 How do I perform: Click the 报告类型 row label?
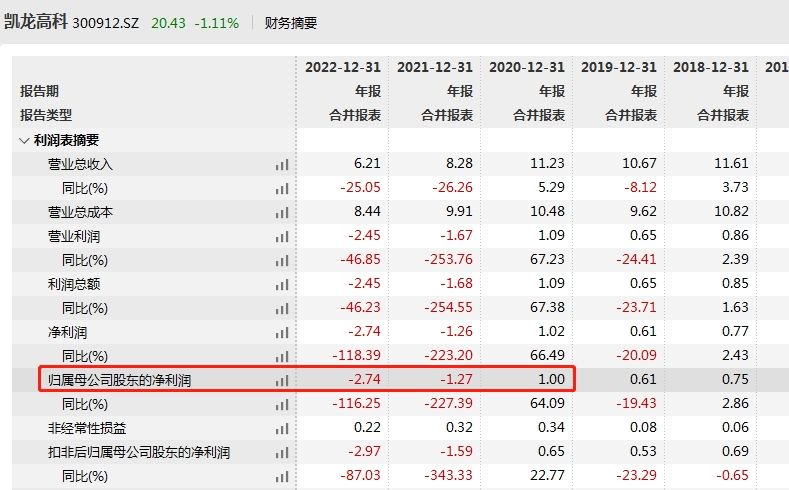click(x=46, y=115)
